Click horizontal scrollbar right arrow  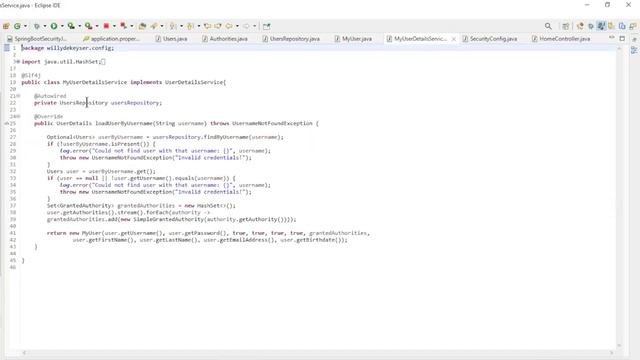click(611, 353)
